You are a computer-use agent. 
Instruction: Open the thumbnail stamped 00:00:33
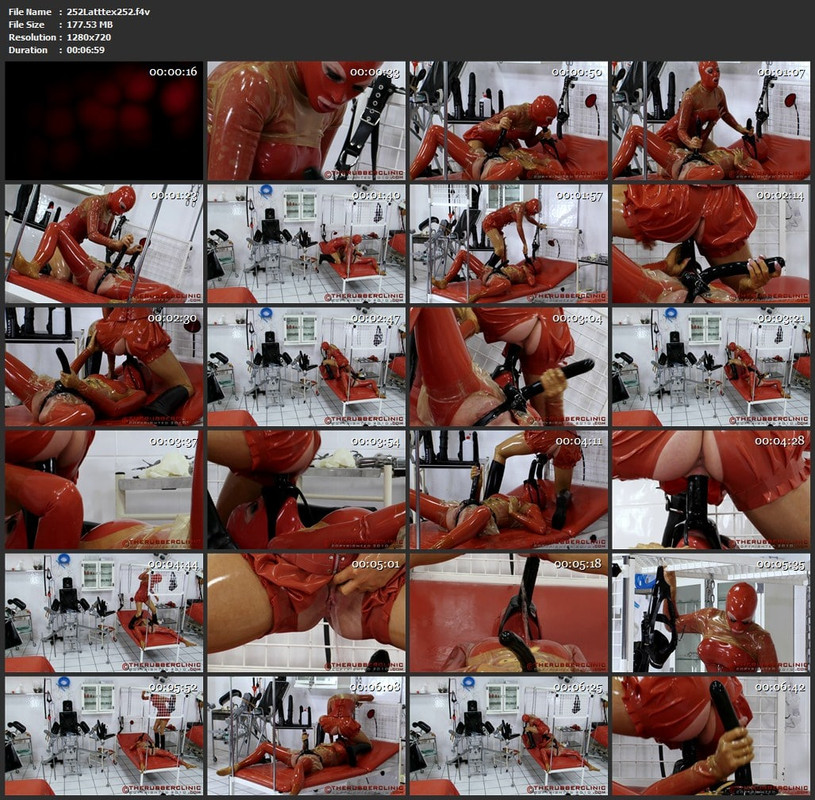click(306, 121)
